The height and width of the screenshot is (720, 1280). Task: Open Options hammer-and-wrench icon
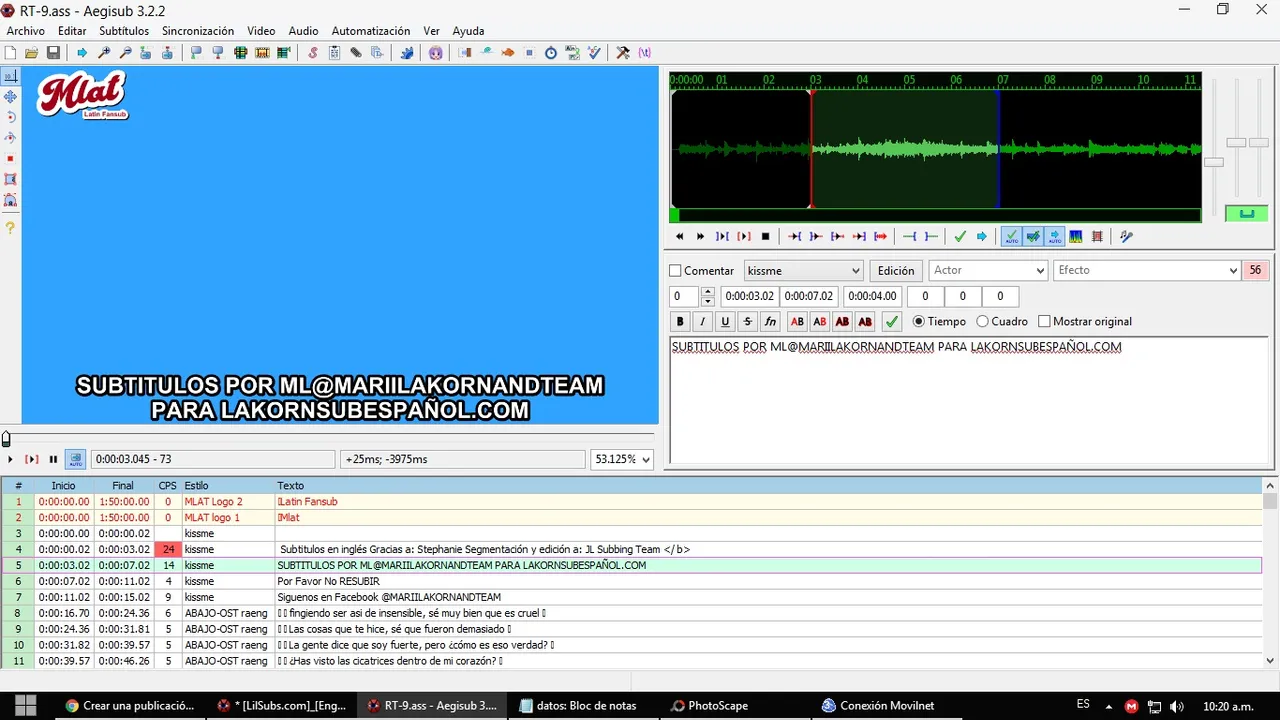click(622, 53)
